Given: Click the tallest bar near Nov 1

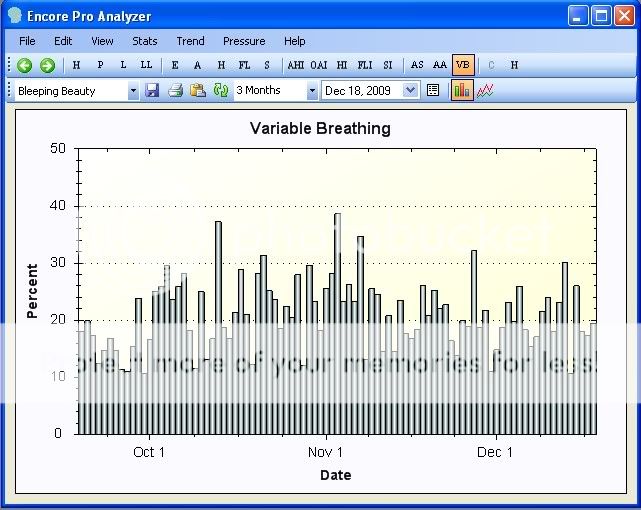Looking at the screenshot, I should [x=337, y=320].
